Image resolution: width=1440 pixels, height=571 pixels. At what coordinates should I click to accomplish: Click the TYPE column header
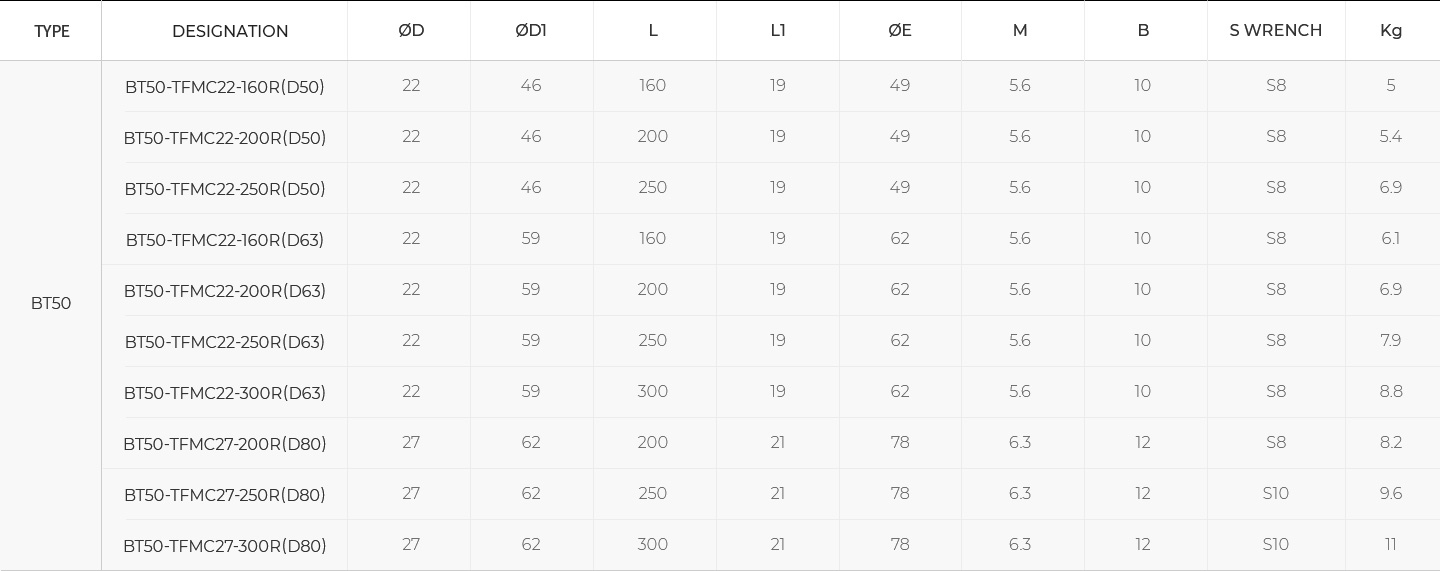52,31
